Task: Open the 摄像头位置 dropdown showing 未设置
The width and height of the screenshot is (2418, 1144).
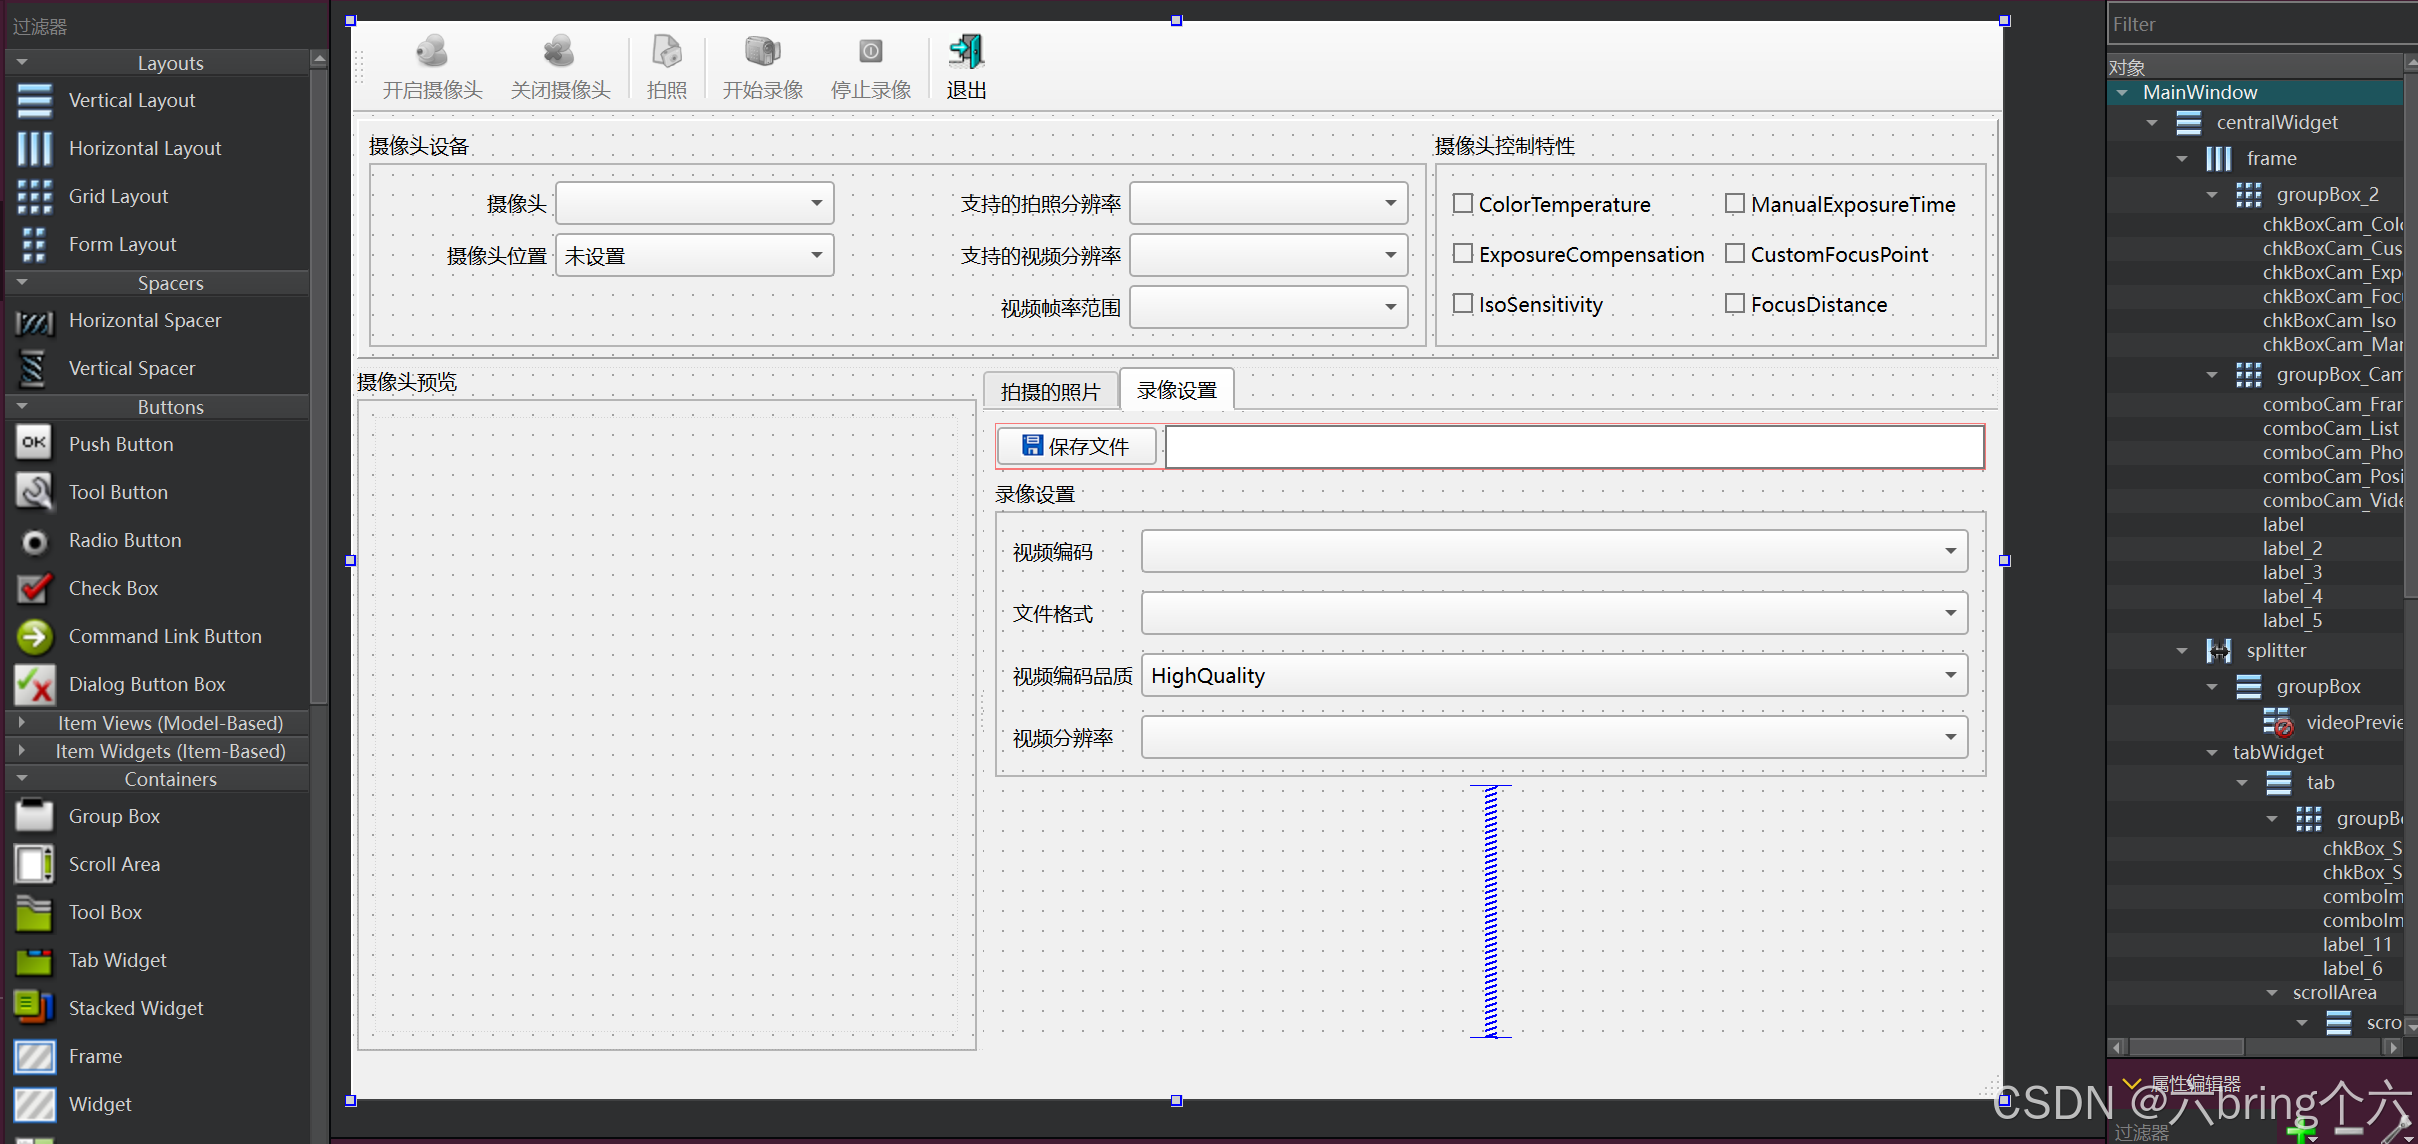Action: coord(694,256)
